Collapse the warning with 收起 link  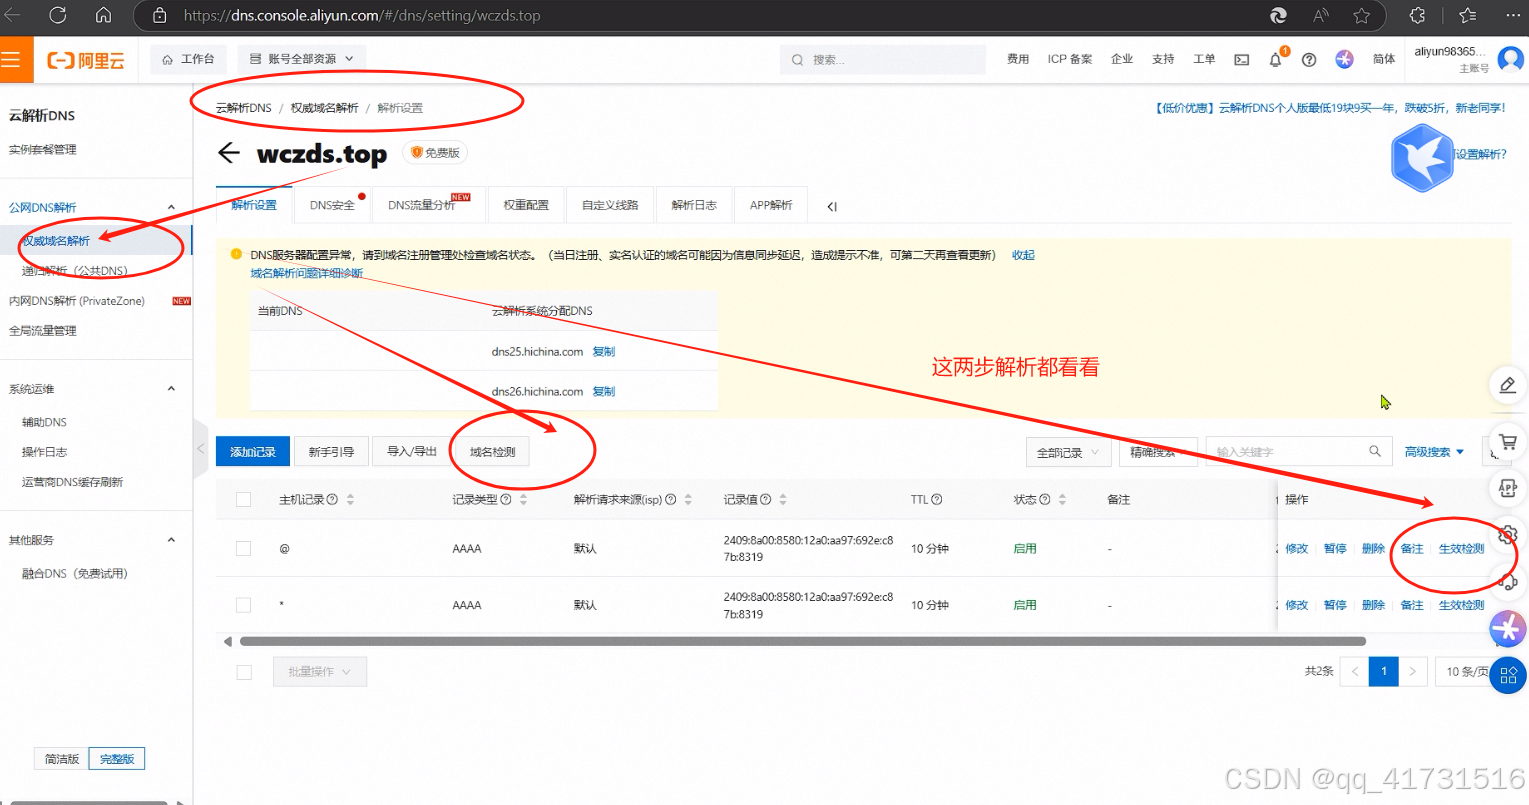pos(1023,255)
